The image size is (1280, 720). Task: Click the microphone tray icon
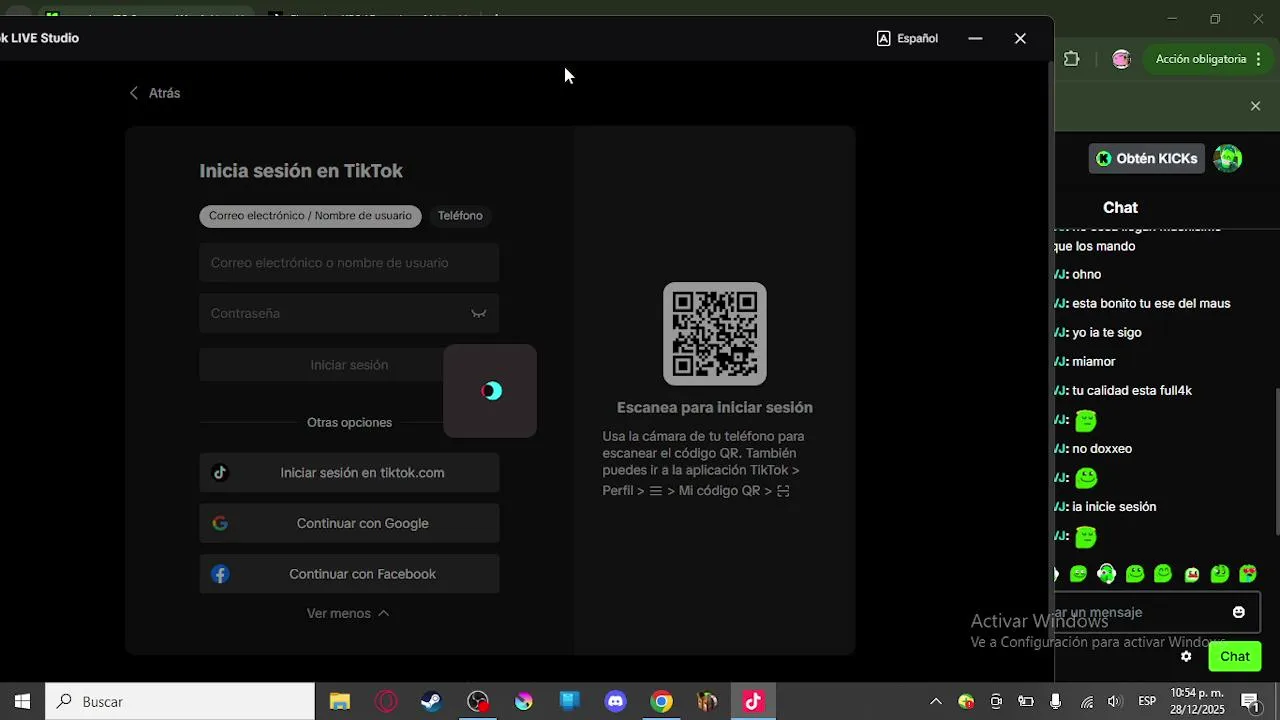pyautogui.click(x=1056, y=702)
